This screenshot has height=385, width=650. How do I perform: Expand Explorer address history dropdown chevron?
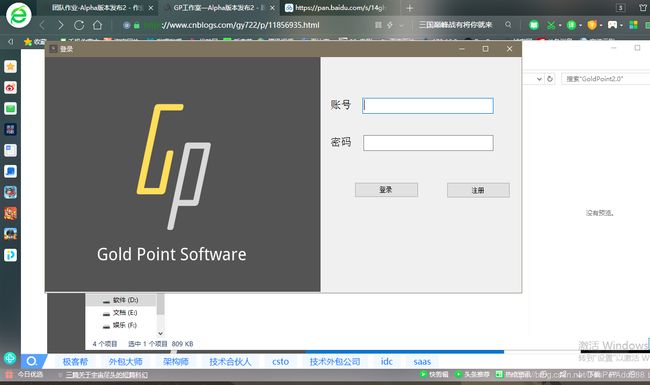pyautogui.click(x=539, y=79)
